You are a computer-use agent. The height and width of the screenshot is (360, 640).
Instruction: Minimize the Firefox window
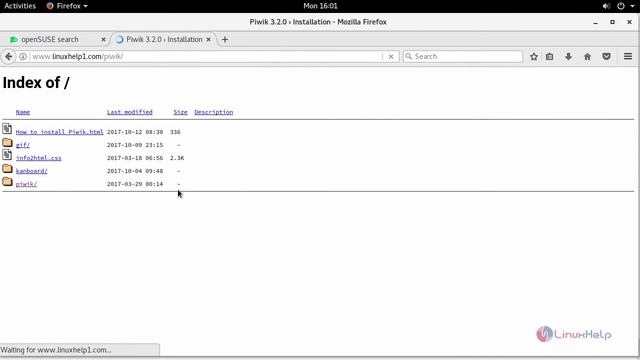point(596,22)
